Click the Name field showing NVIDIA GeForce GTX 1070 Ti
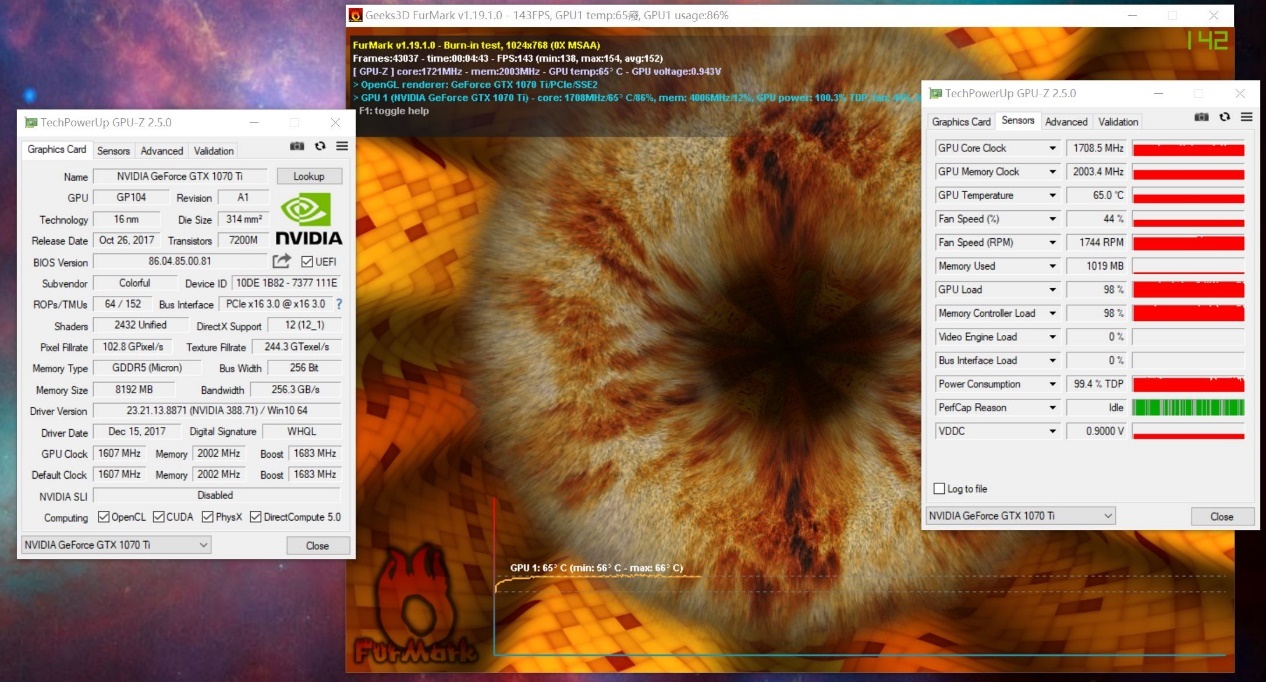This screenshot has width=1266, height=682. click(x=181, y=176)
